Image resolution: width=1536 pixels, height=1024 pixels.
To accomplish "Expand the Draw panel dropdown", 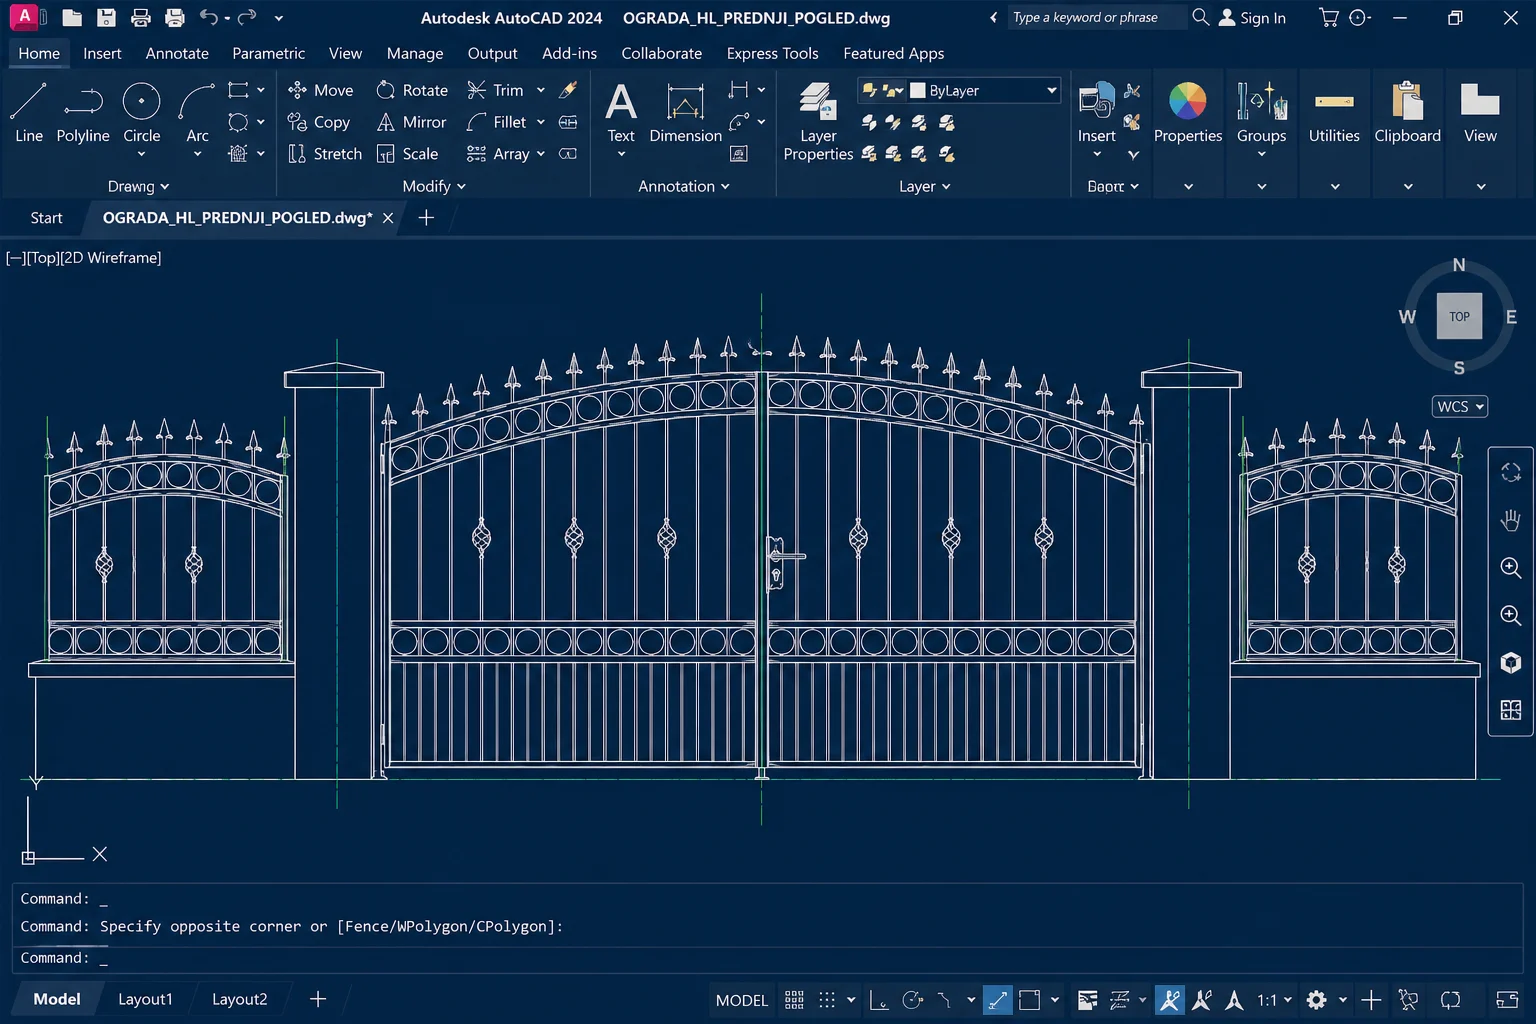I will pos(138,186).
